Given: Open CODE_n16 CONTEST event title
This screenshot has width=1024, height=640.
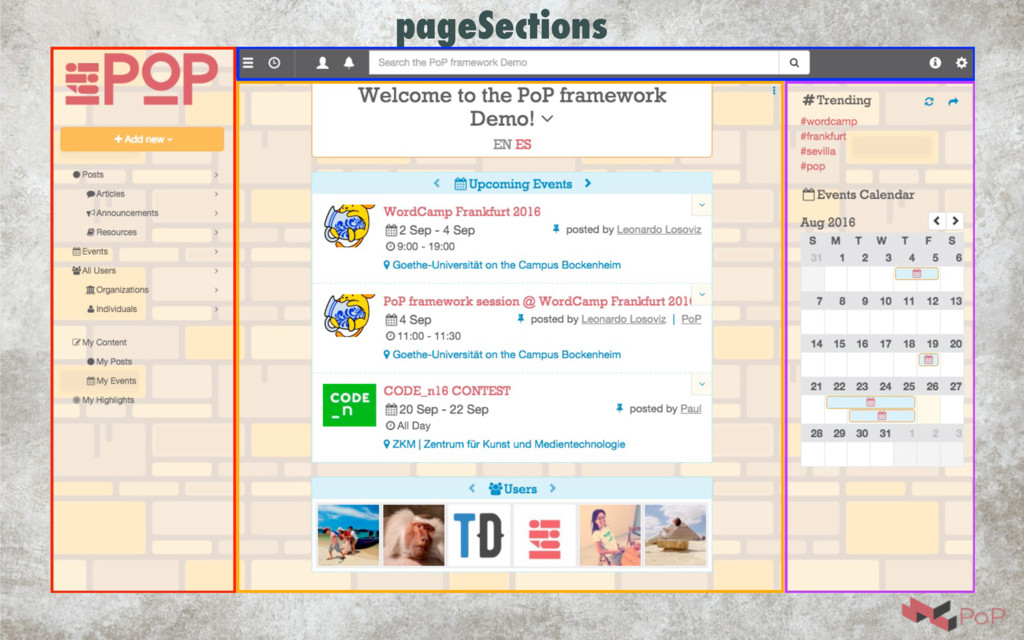Looking at the screenshot, I should (x=447, y=391).
